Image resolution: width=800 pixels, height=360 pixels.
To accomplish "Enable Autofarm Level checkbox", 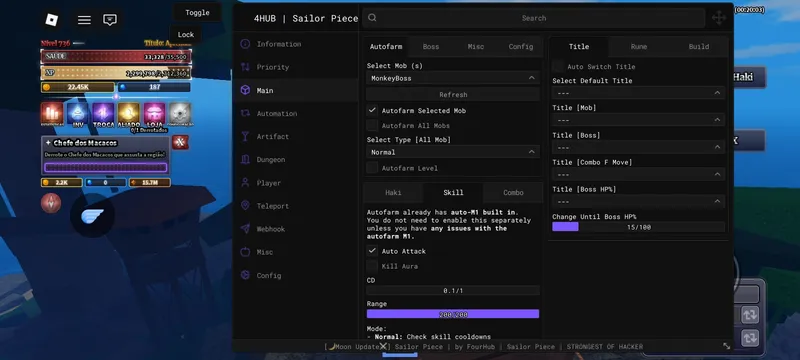I will (372, 168).
